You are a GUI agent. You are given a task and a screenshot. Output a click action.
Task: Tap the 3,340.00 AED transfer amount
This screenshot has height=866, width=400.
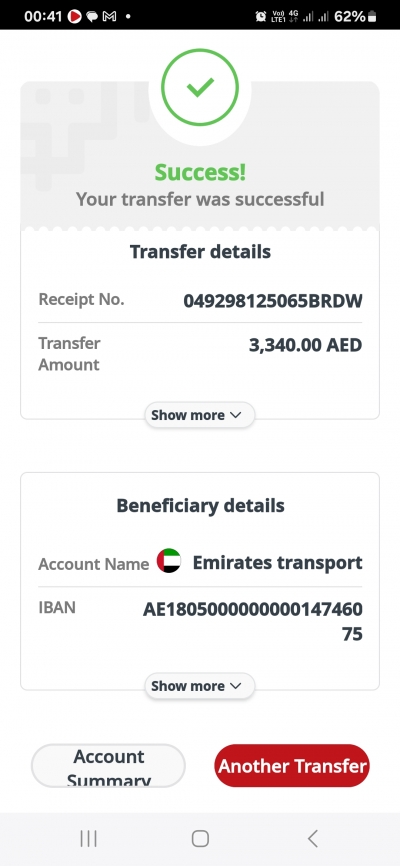306,345
